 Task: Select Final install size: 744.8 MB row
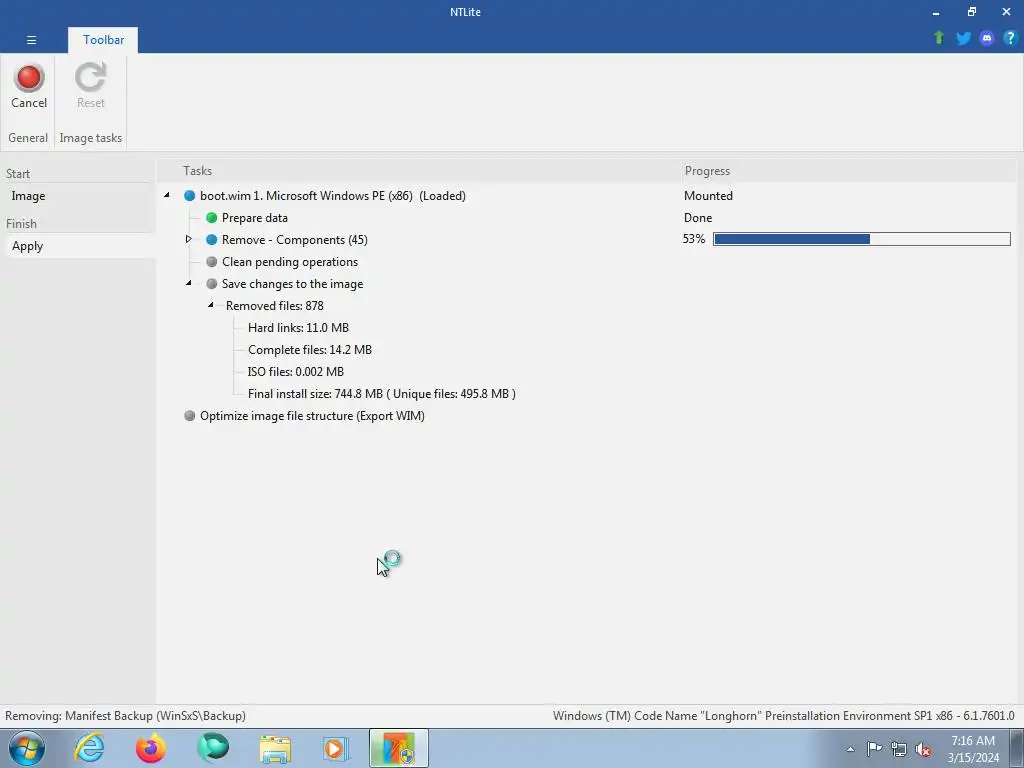point(381,394)
